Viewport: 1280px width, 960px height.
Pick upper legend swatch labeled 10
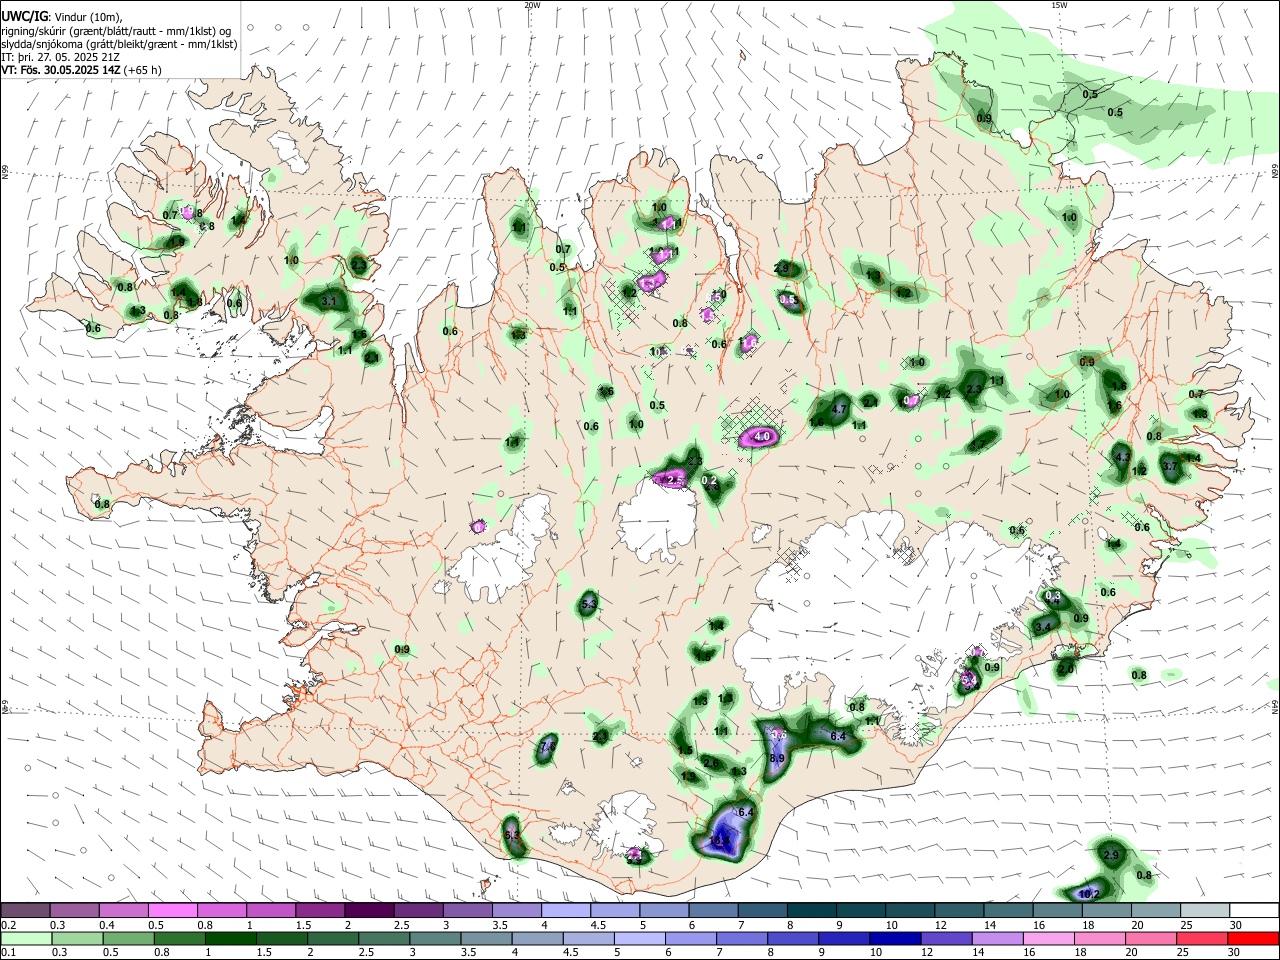[910, 910]
